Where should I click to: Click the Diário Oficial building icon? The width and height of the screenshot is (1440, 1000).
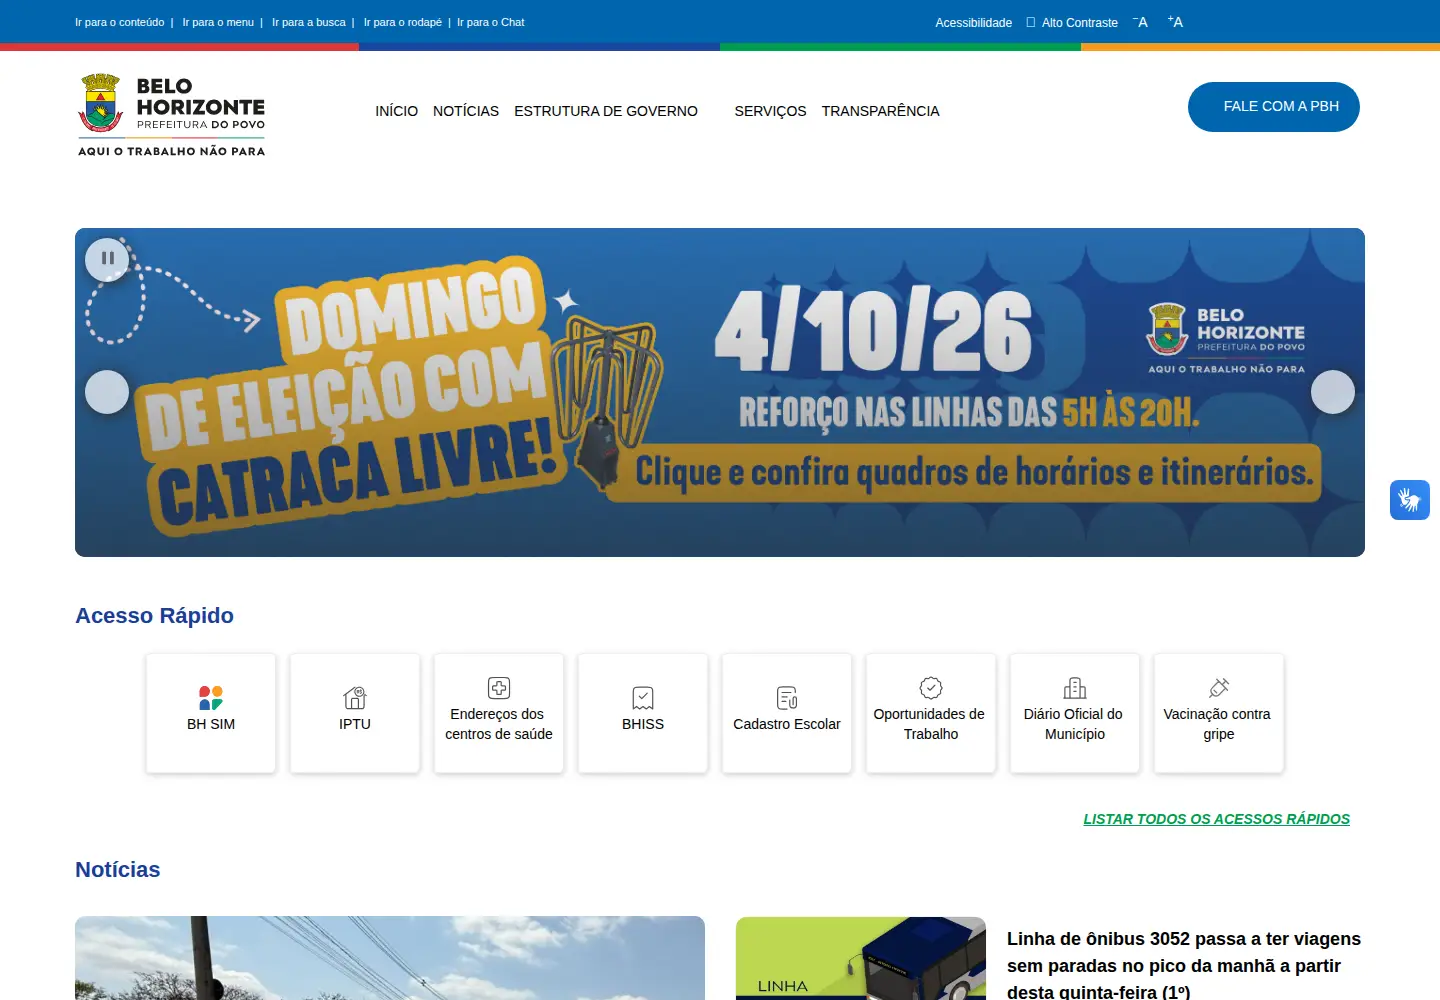click(x=1075, y=688)
